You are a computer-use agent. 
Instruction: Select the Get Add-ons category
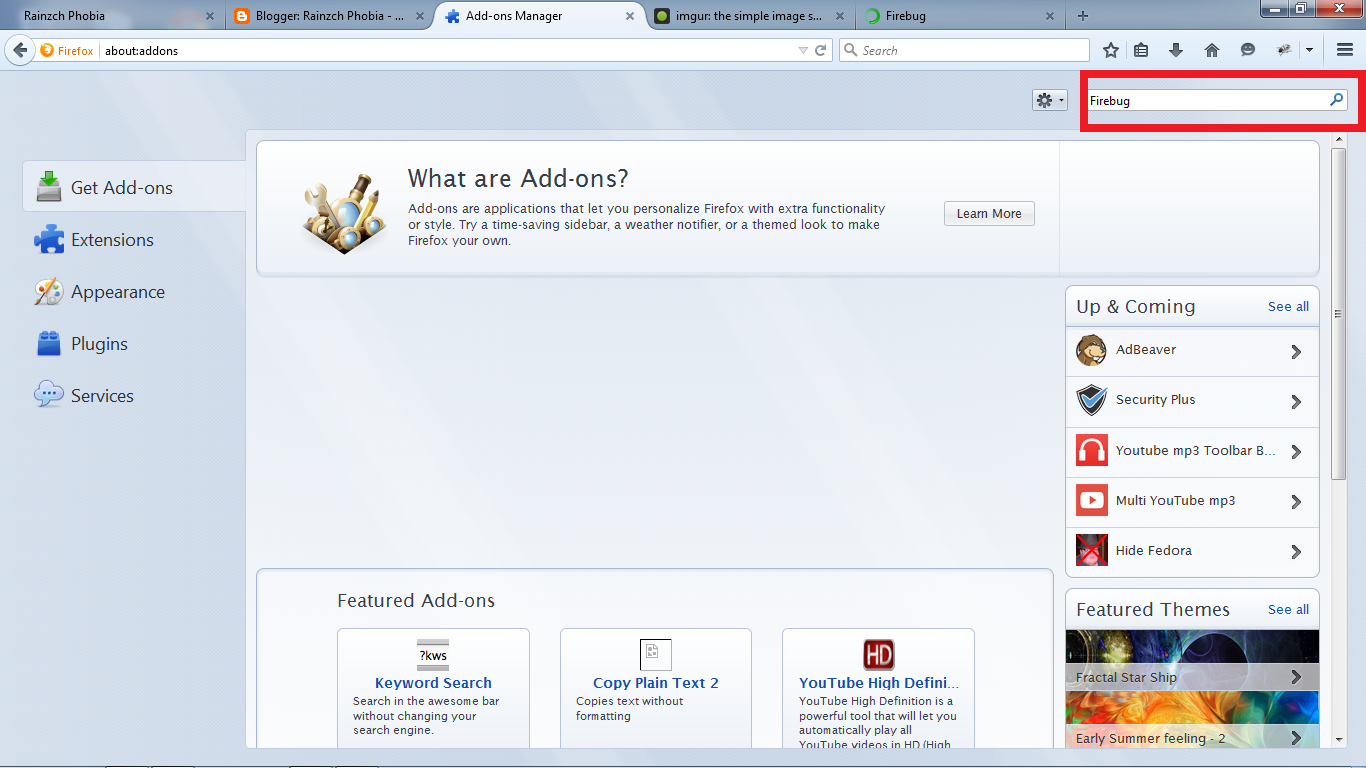coord(134,187)
